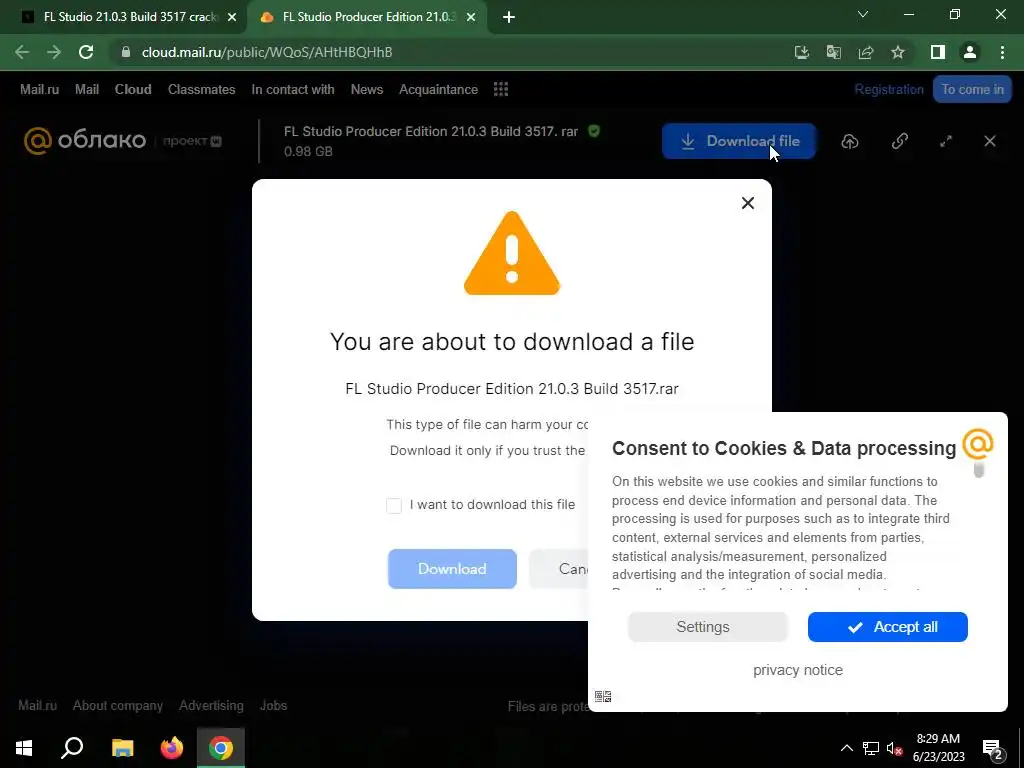
Task: Go back to previous page
Action: click(x=22, y=52)
